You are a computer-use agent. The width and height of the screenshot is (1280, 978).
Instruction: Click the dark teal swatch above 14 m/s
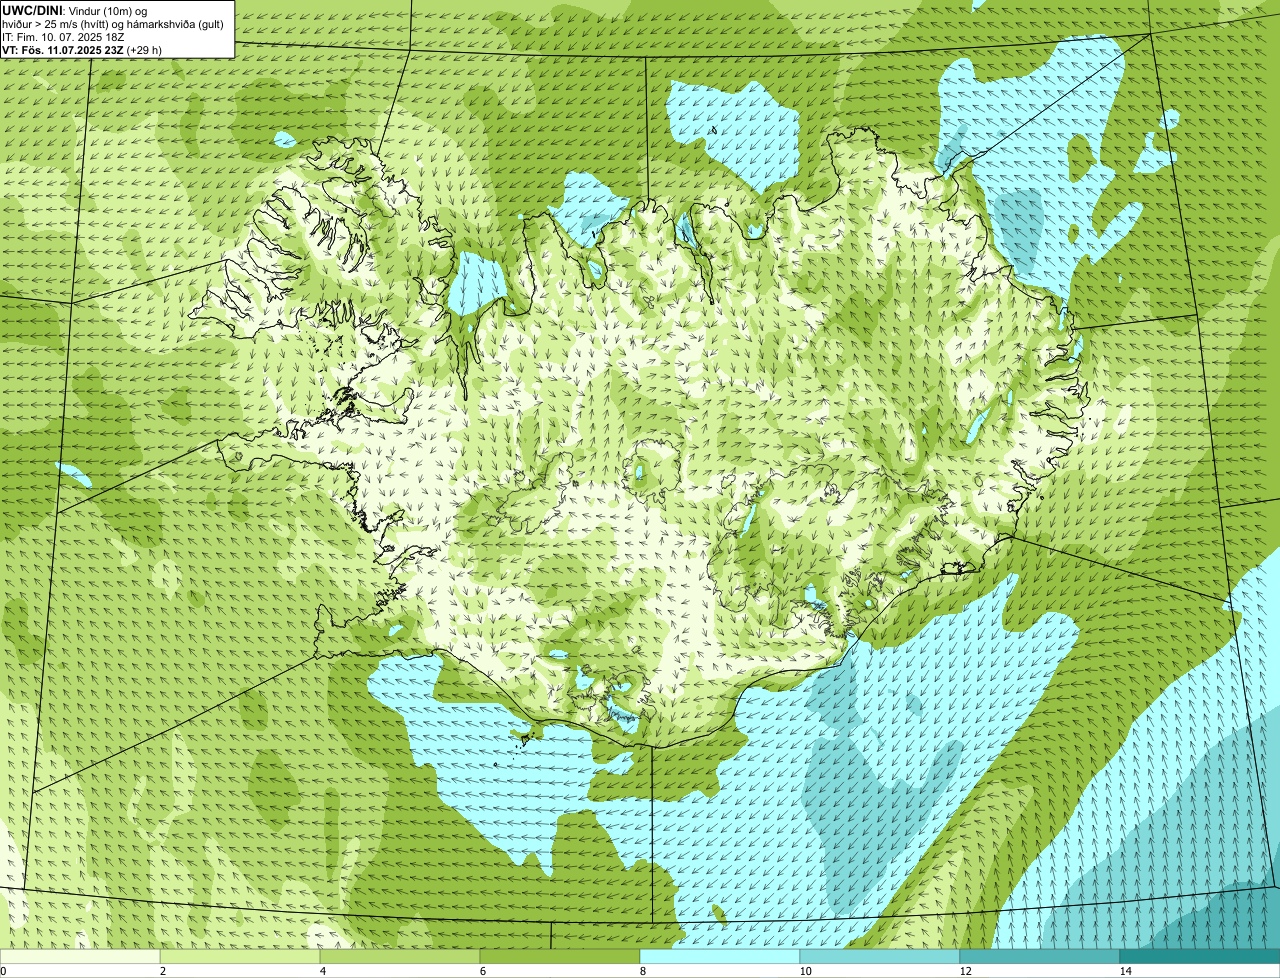click(x=1200, y=956)
